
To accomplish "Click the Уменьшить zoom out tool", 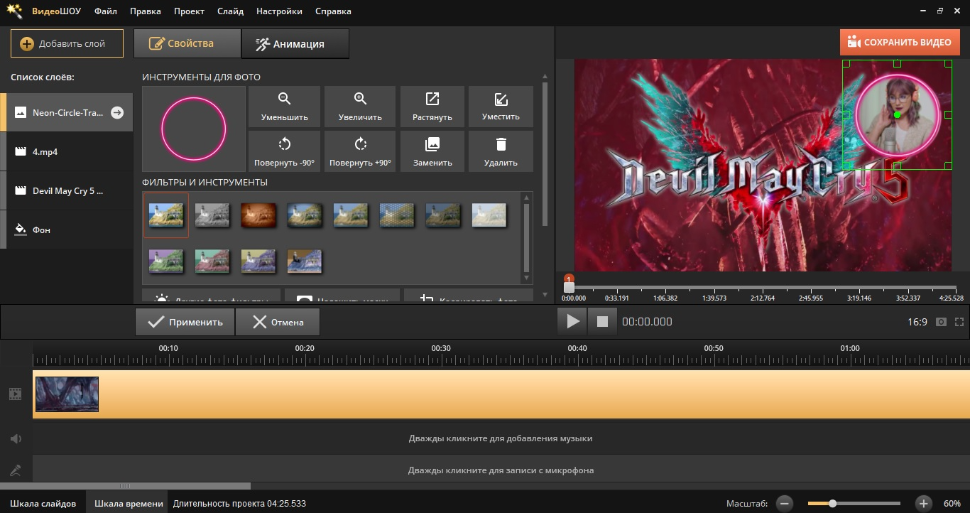I will click(x=284, y=106).
